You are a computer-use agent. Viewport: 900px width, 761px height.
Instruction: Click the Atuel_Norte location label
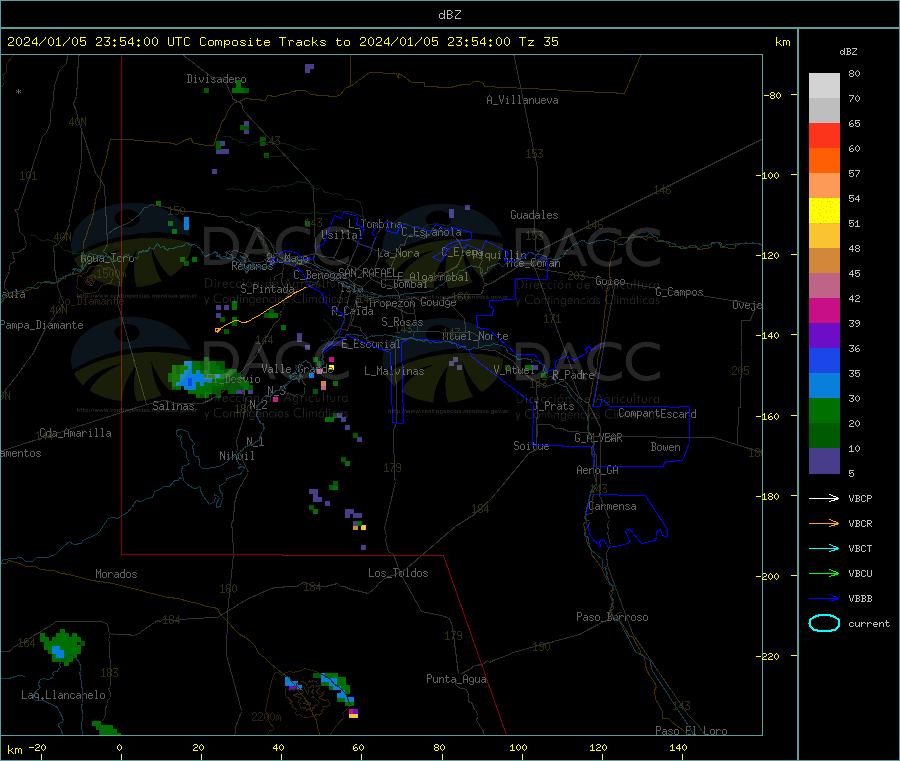[x=475, y=336]
